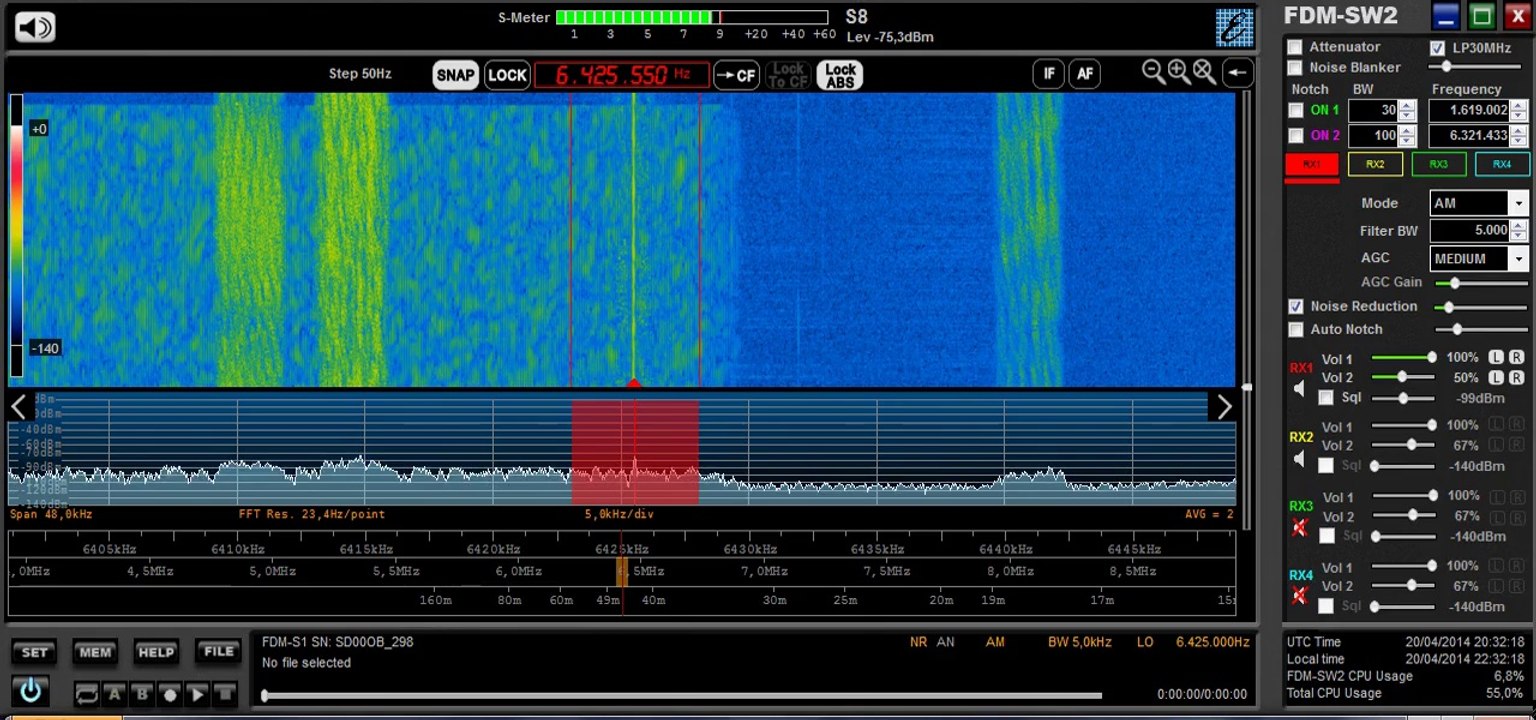Stop playback with the stop button
Screen dimensions: 1536x720
[x=225, y=694]
